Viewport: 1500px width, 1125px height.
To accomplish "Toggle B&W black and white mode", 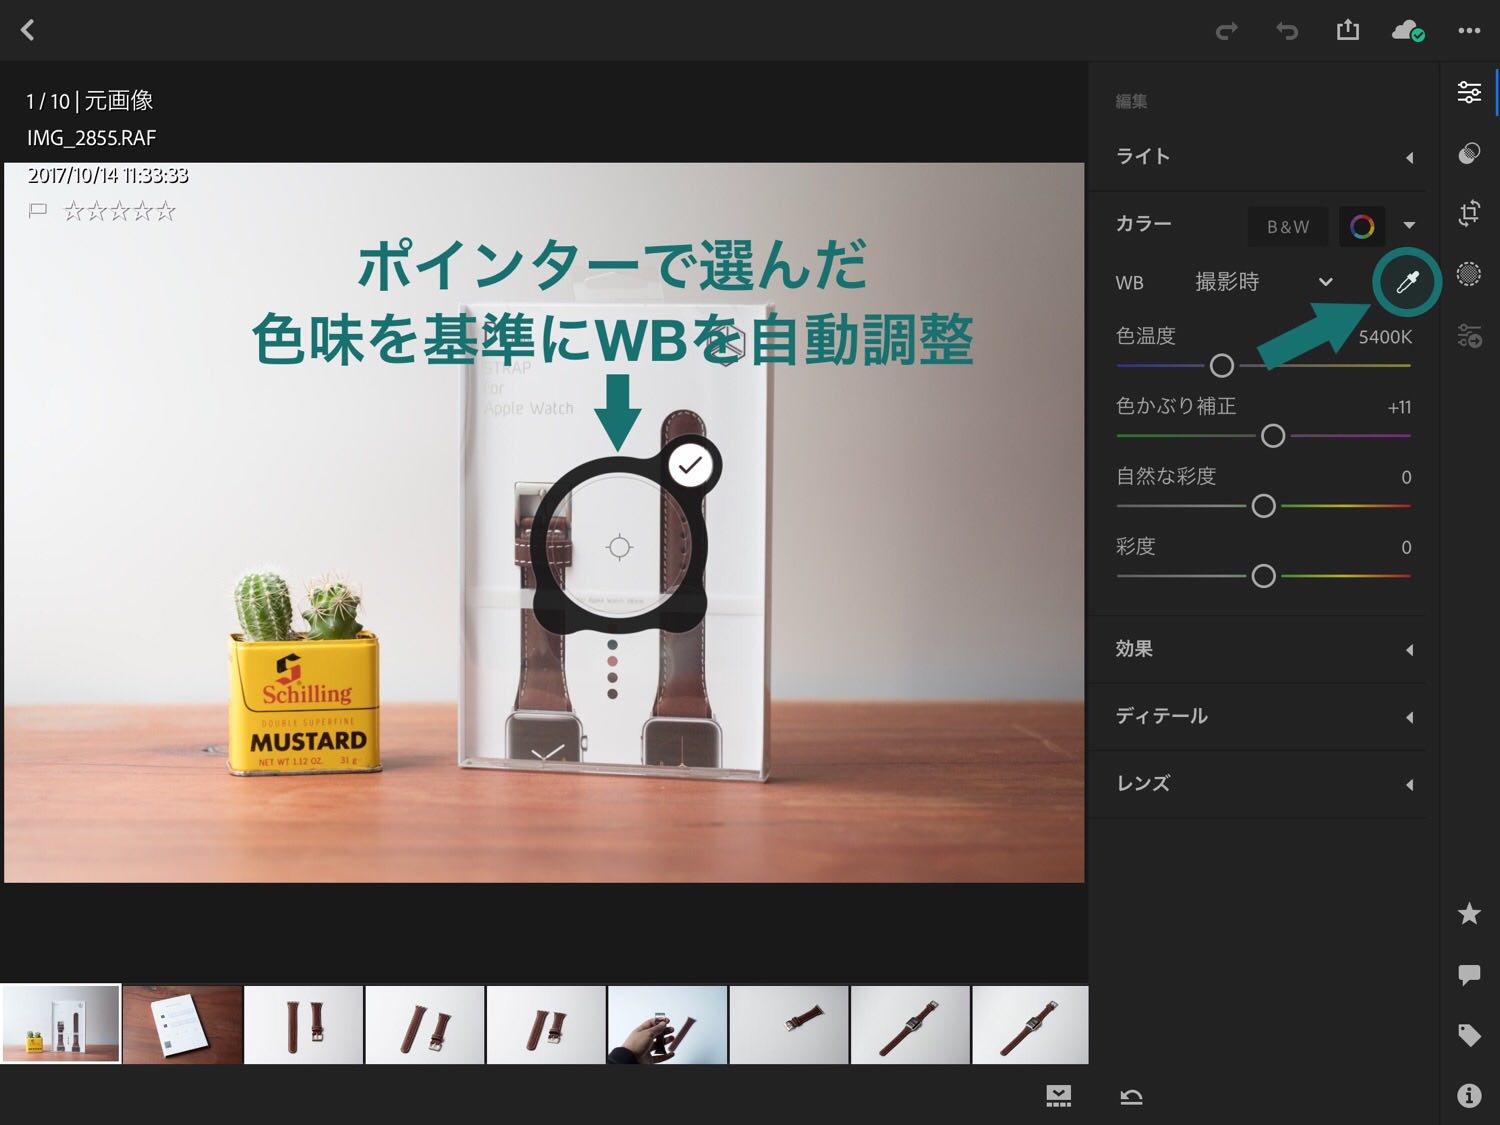I will [1288, 227].
